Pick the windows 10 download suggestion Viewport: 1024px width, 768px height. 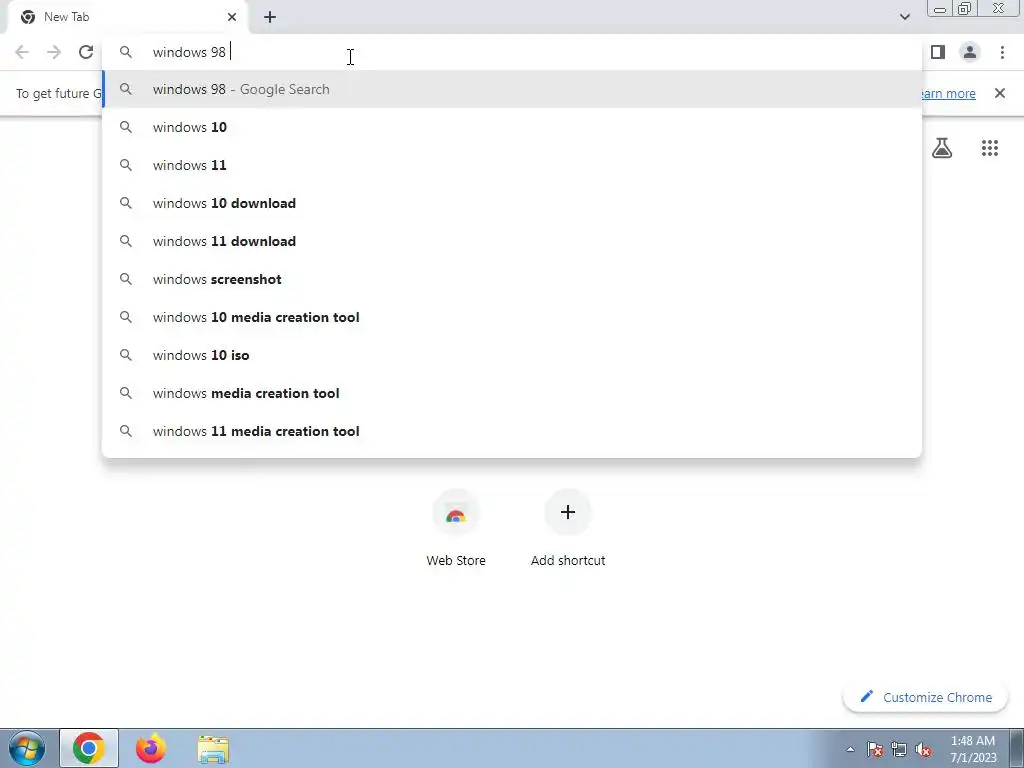(512, 203)
